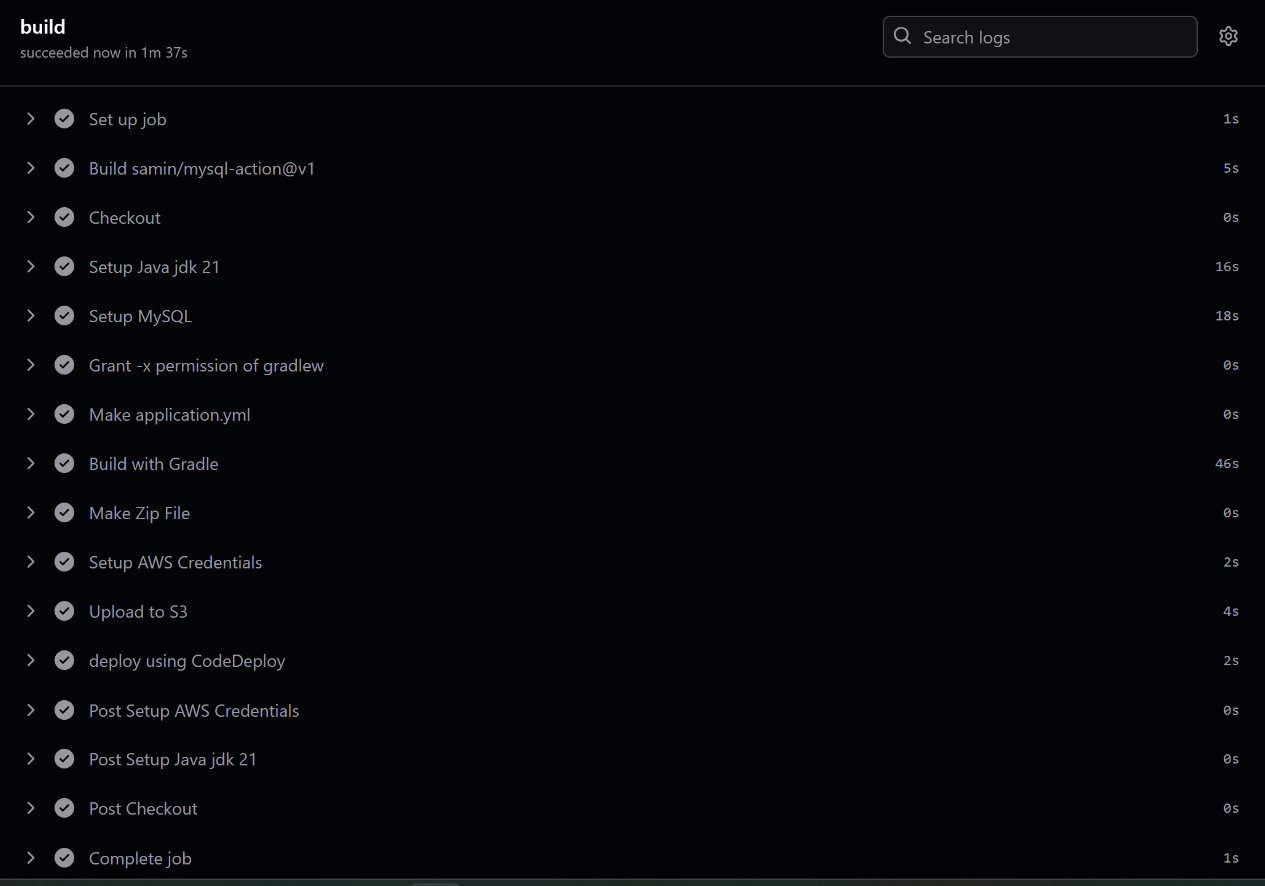Expand the Set up job step chevron

coord(31,118)
